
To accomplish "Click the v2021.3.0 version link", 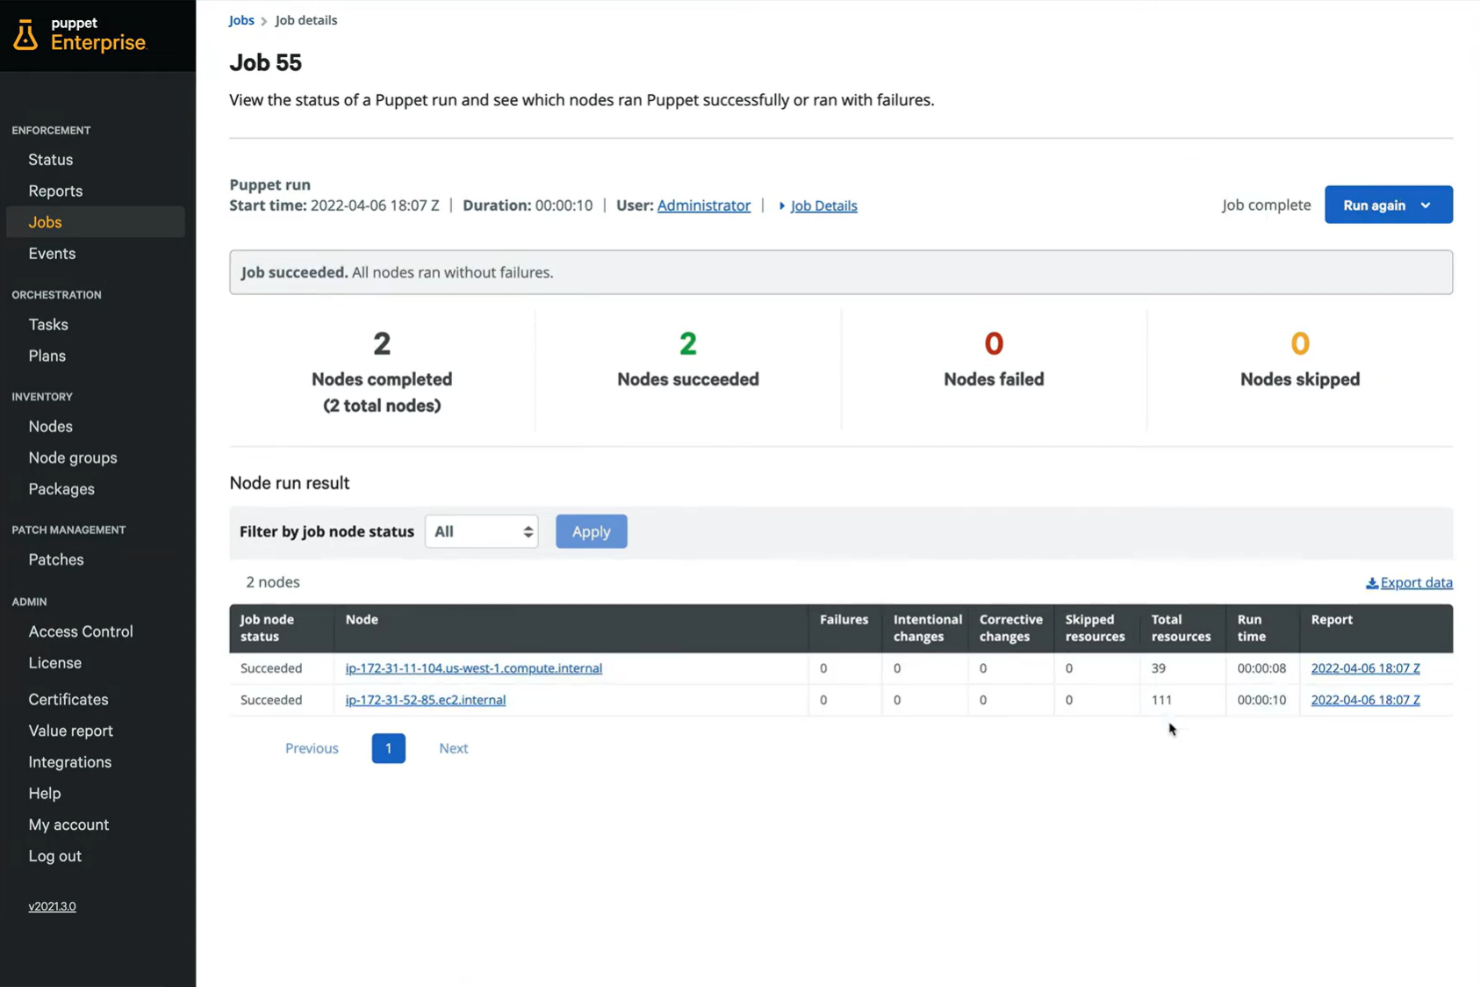I will (51, 906).
